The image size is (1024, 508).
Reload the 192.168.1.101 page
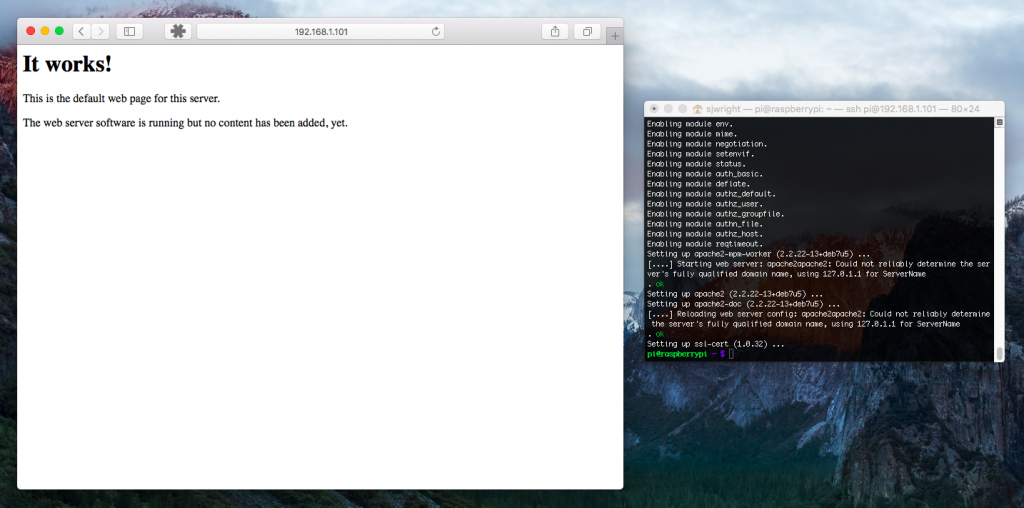(x=436, y=31)
